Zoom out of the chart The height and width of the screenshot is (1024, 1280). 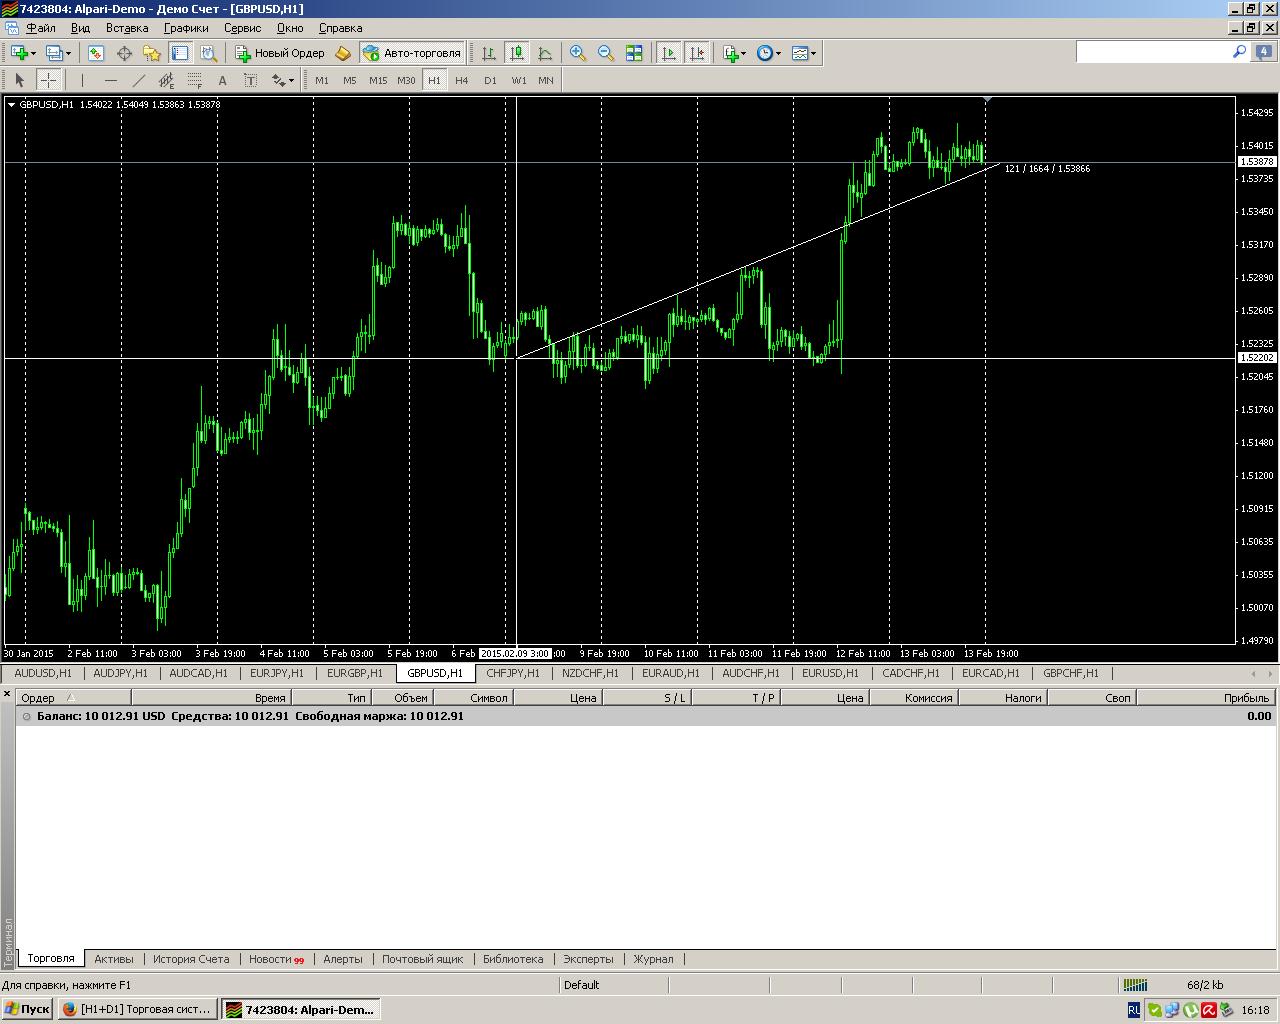[606, 53]
